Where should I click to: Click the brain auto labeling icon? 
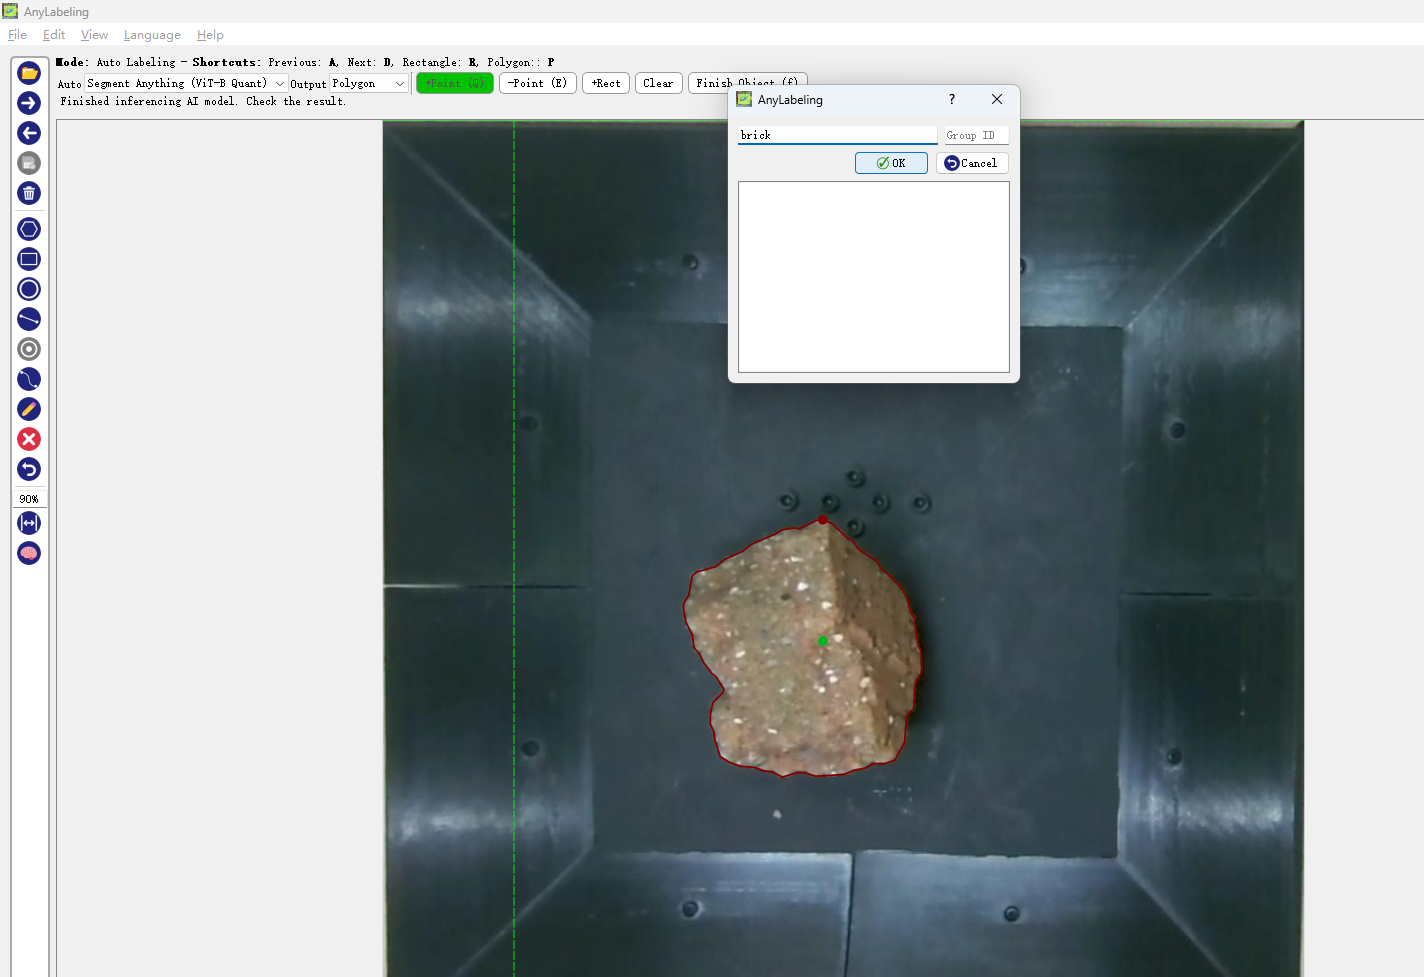click(29, 553)
